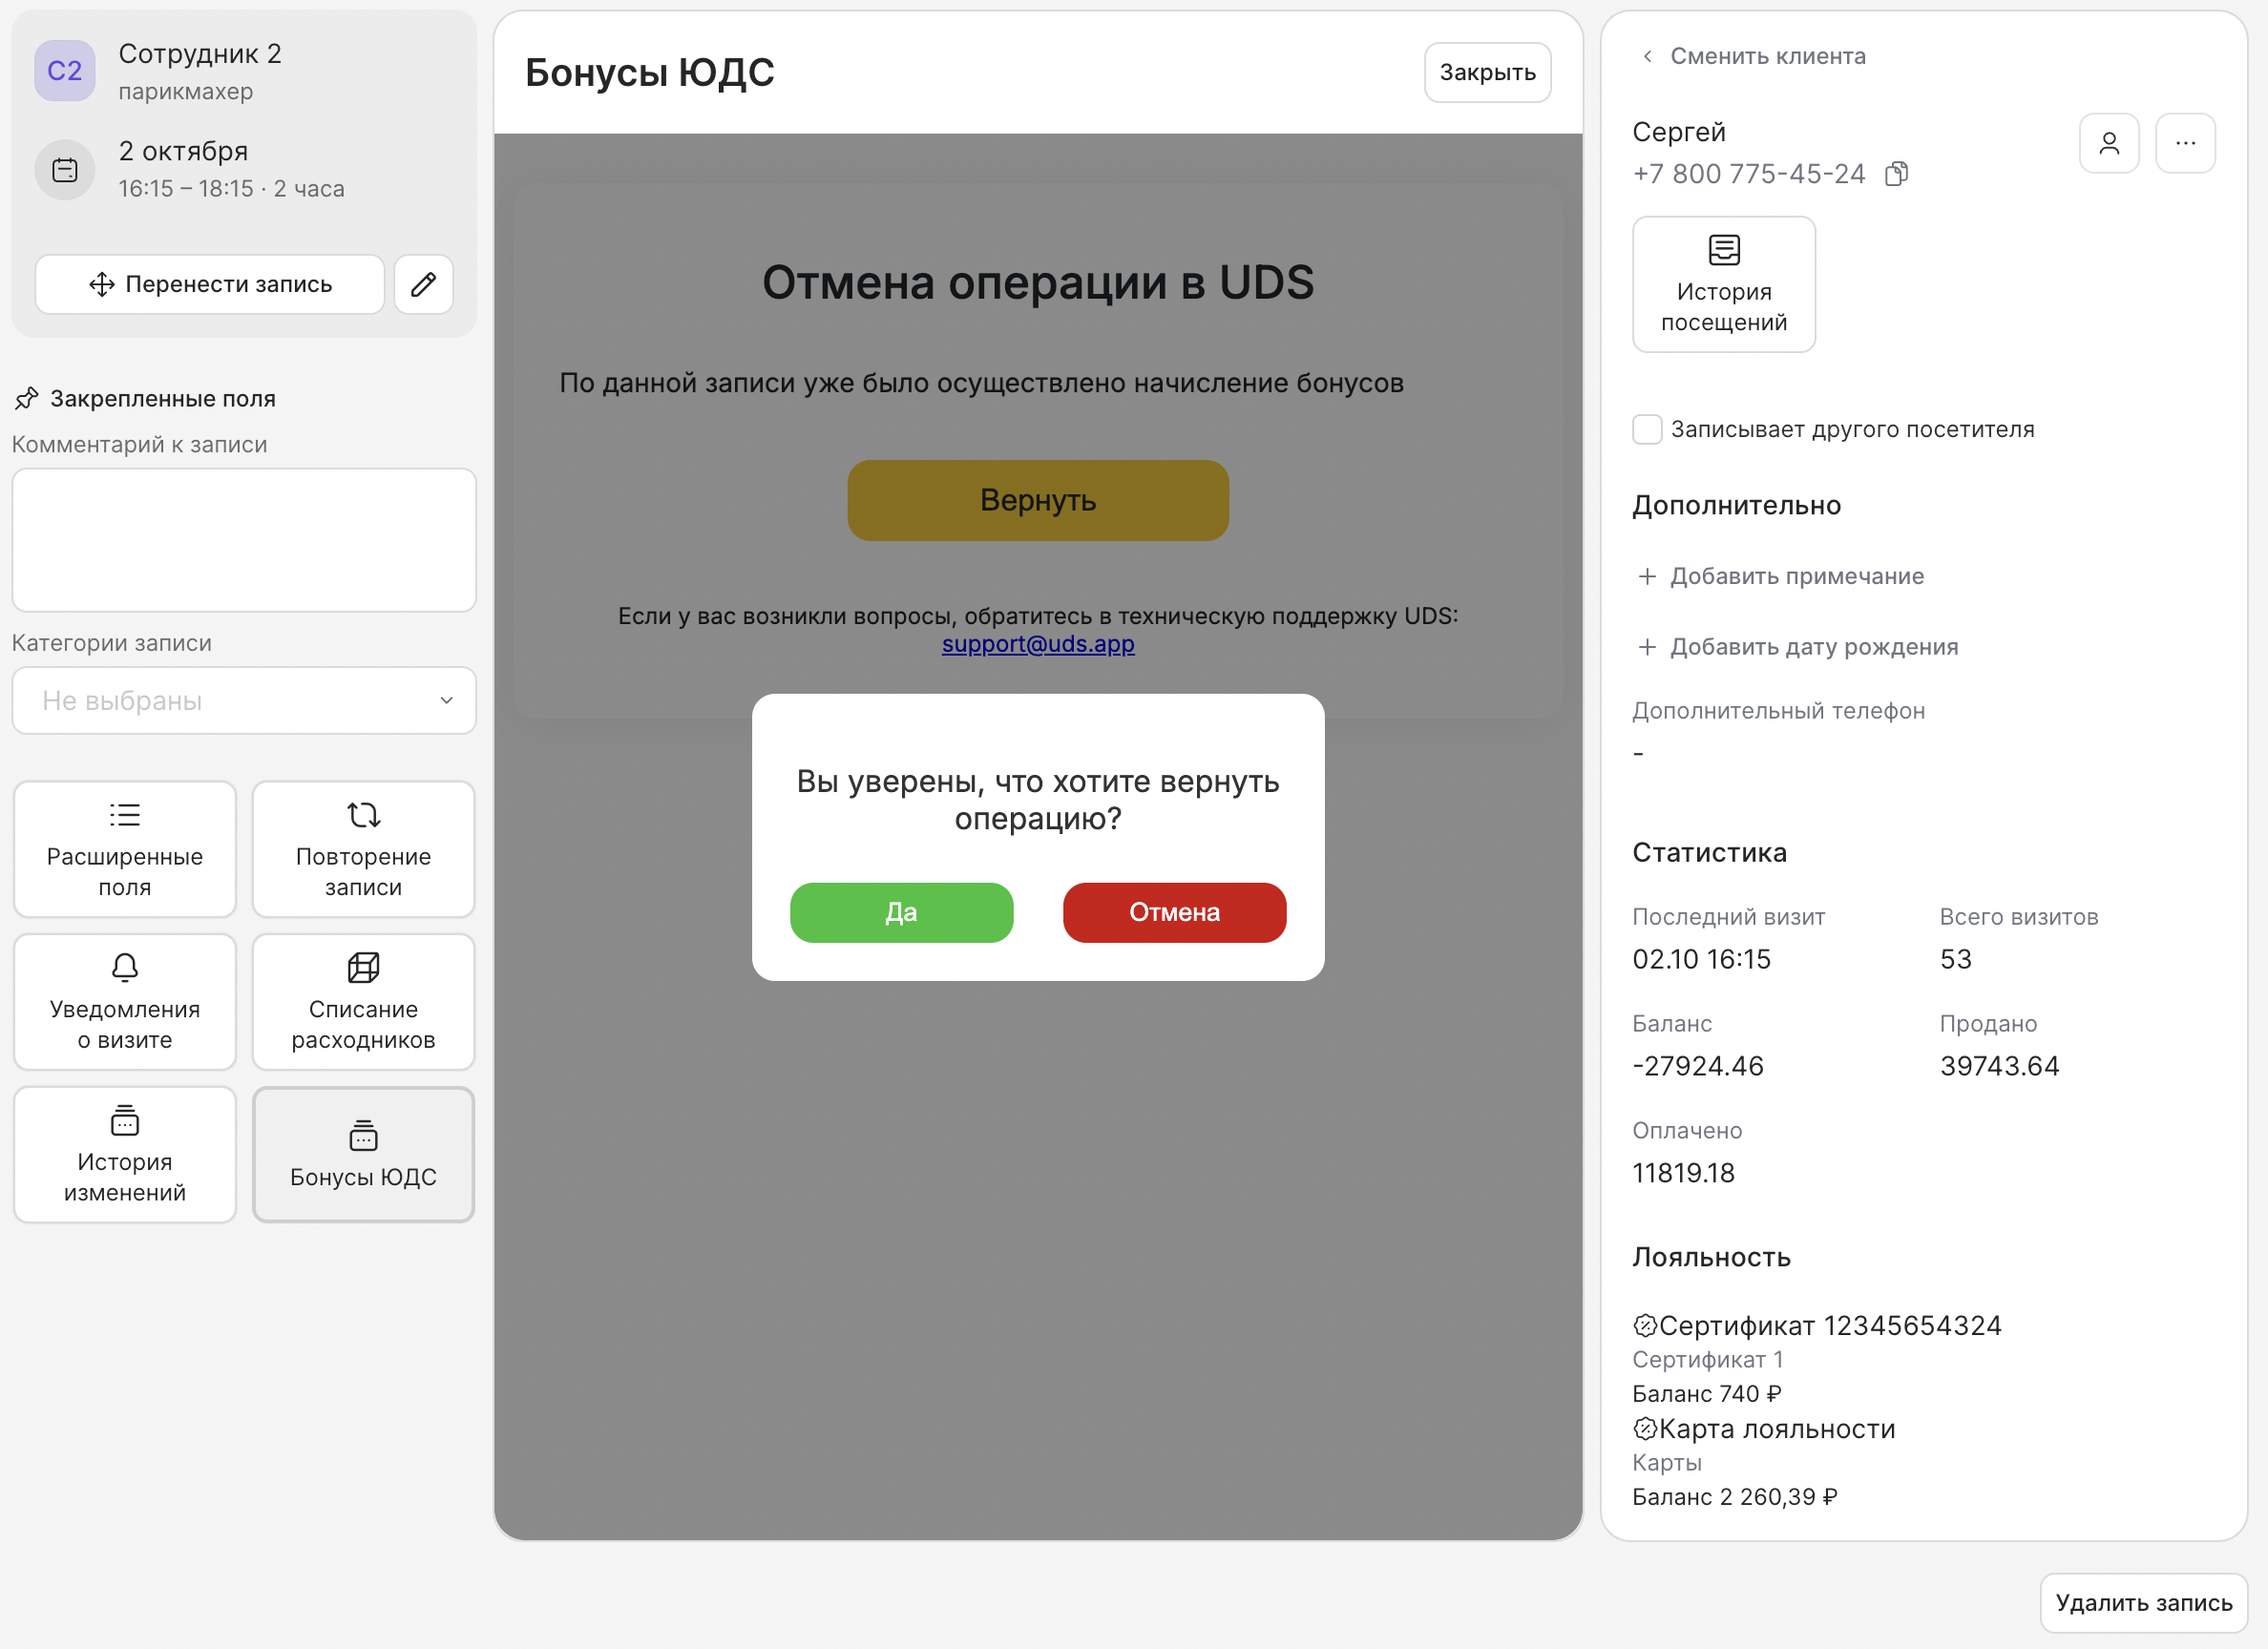The image size is (2268, 1649).
Task: Click Добавить примечание
Action: tap(1781, 576)
